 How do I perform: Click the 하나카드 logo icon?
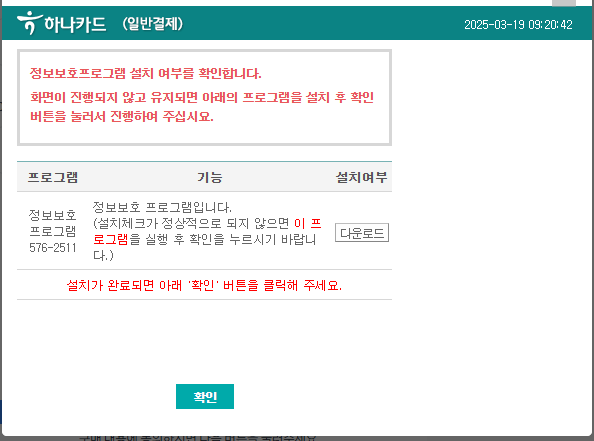click(29, 23)
